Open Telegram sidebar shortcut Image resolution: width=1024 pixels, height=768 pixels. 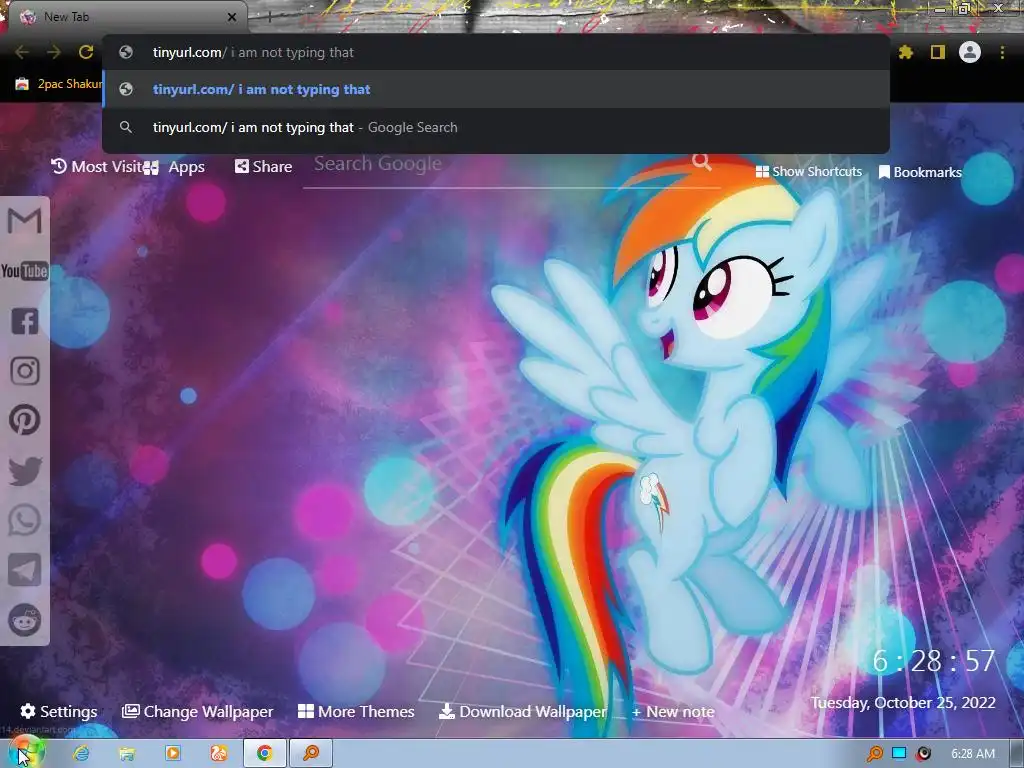(25, 569)
